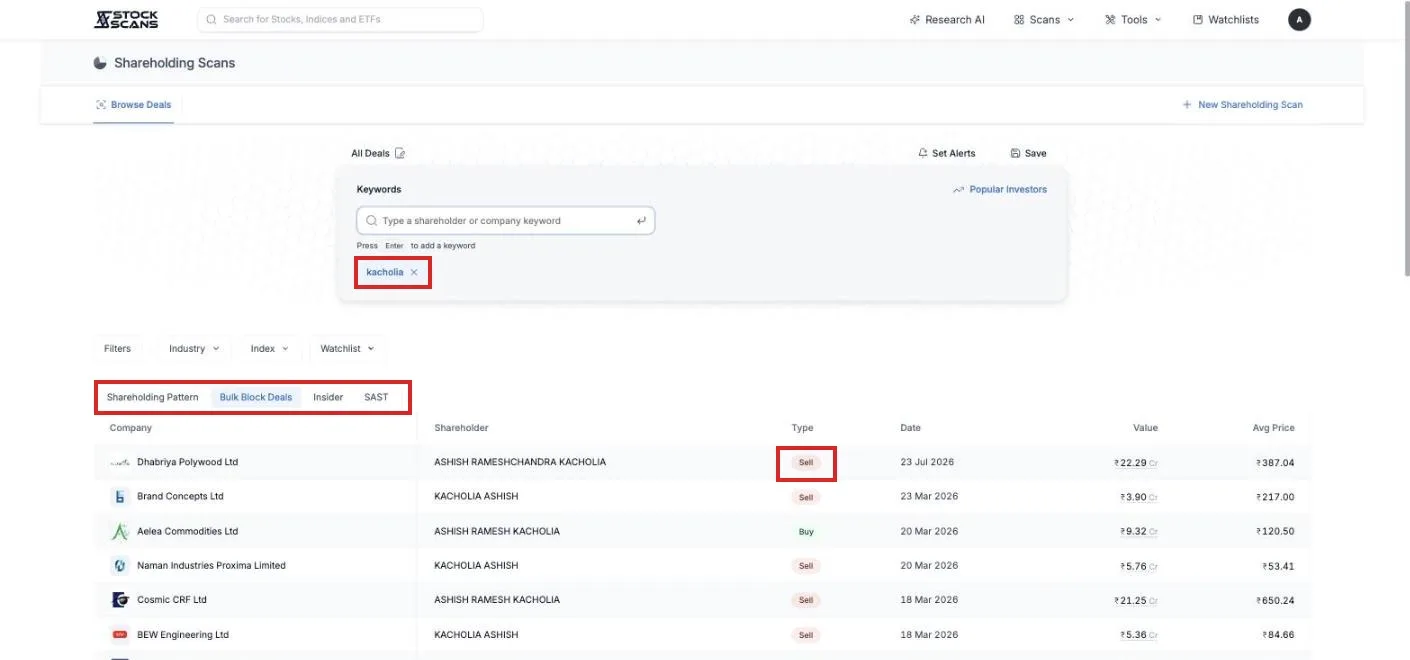The height and width of the screenshot is (660, 1410).
Task: Open BEW Engineering Ltd company name
Action: 183,634
